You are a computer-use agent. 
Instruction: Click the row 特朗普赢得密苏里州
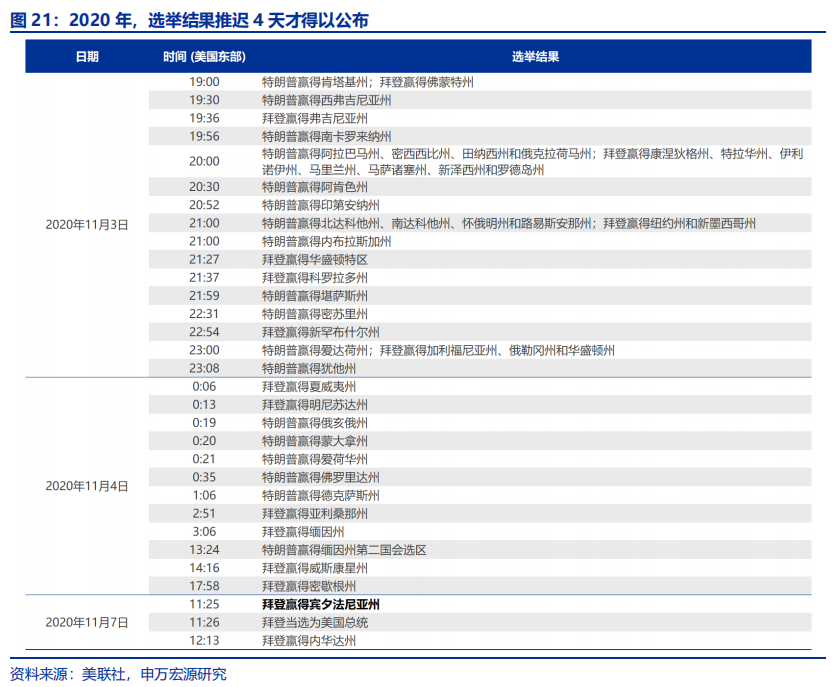tap(480, 314)
